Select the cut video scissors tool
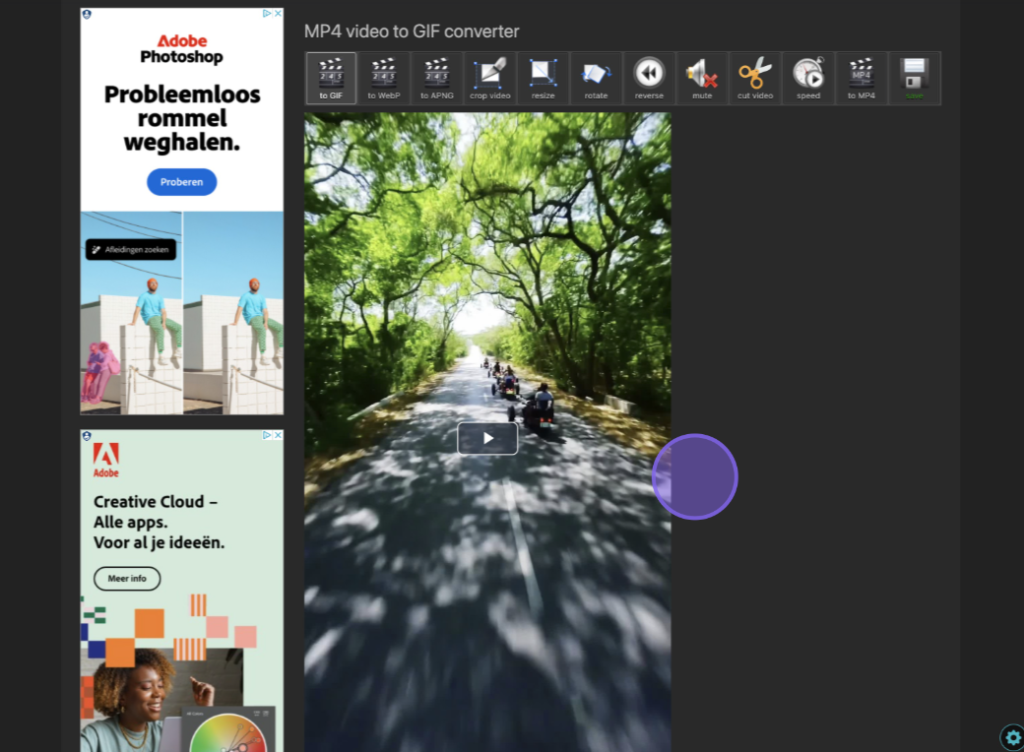 tap(755, 78)
